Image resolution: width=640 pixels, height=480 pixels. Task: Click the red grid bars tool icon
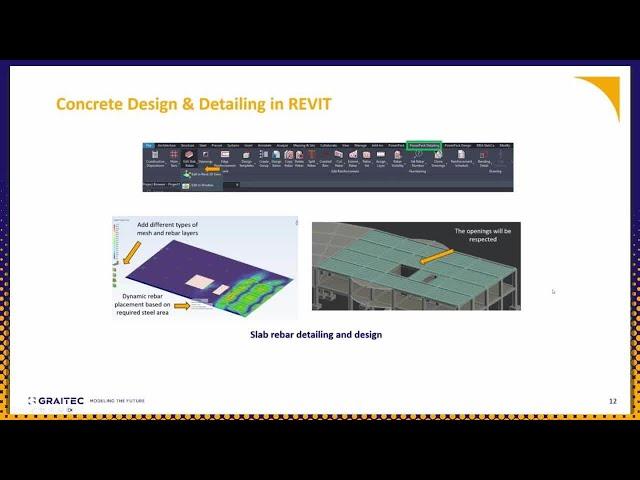174,154
